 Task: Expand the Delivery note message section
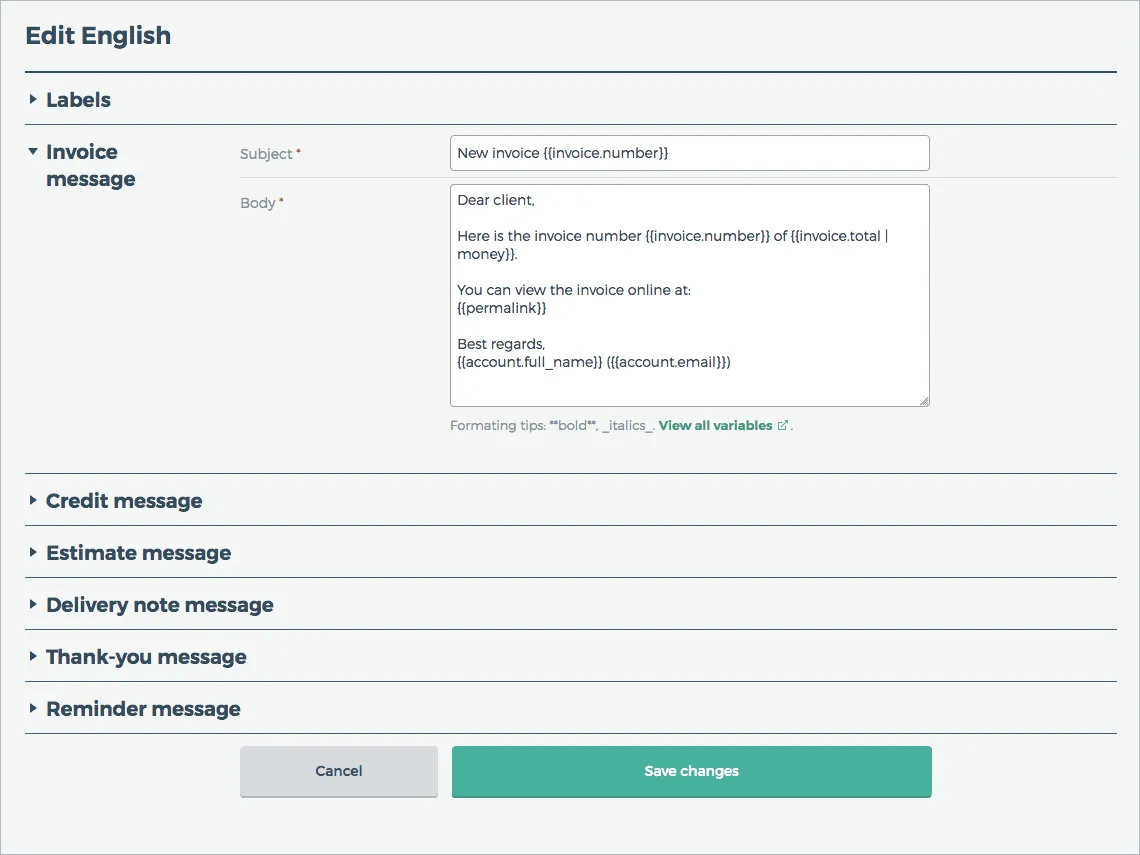coord(159,604)
